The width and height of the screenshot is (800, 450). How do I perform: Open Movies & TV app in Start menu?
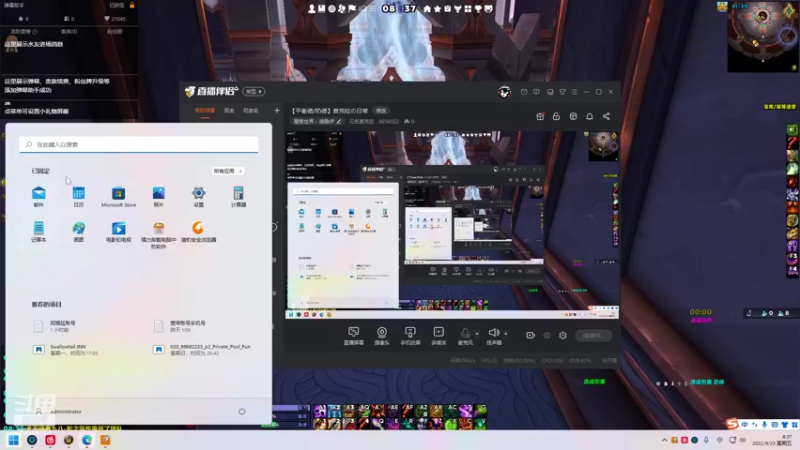pos(118,231)
